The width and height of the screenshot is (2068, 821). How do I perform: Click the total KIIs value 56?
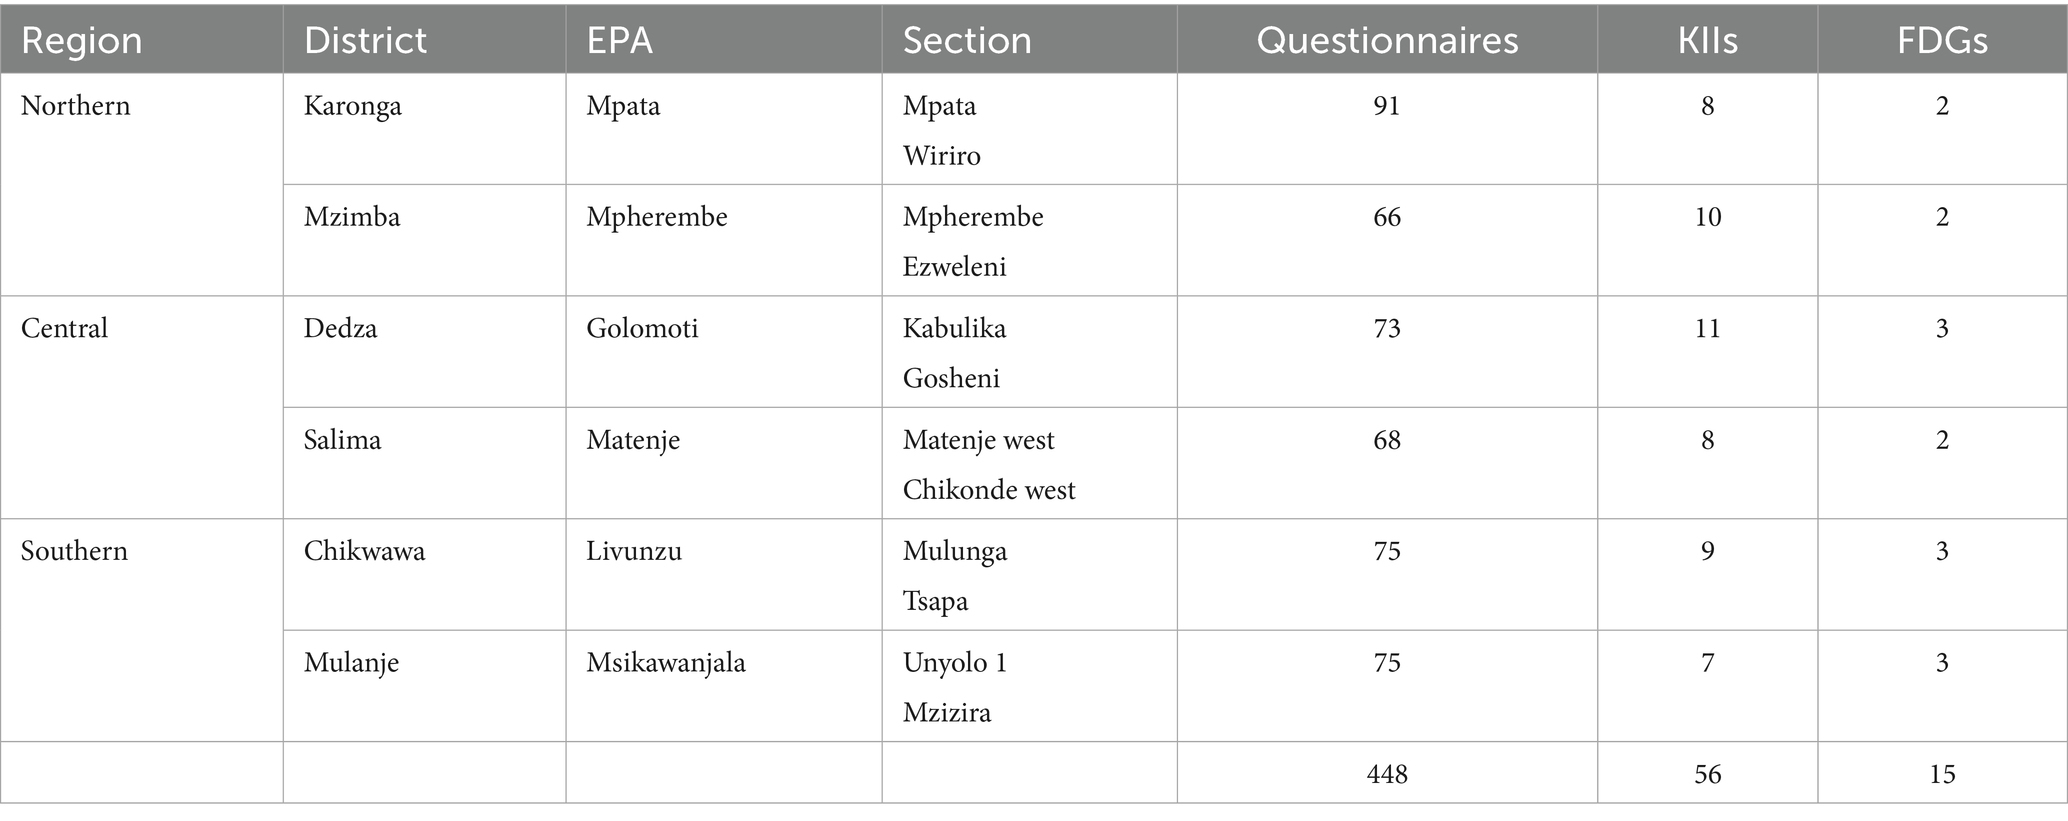(x=1707, y=774)
